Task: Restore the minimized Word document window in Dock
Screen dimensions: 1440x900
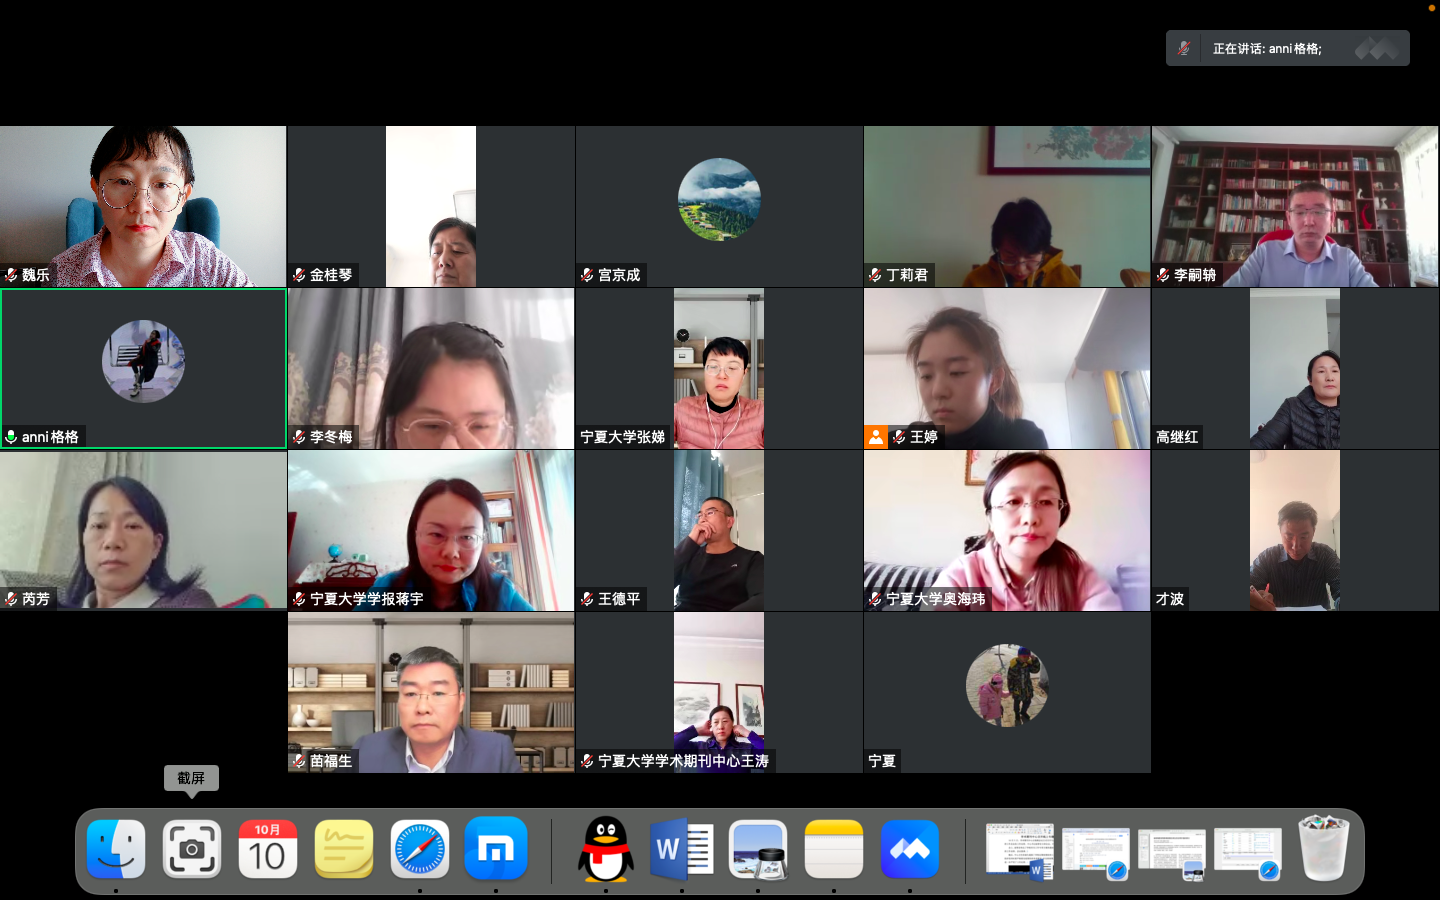Action: click(1019, 850)
